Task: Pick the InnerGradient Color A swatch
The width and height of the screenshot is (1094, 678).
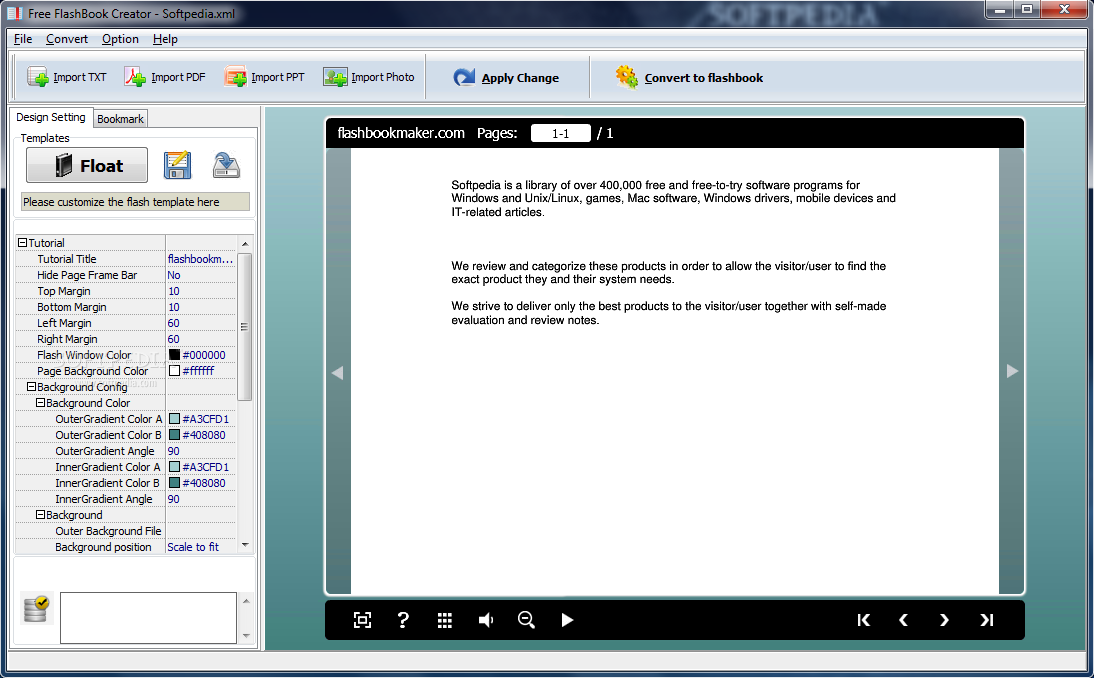Action: coord(174,467)
